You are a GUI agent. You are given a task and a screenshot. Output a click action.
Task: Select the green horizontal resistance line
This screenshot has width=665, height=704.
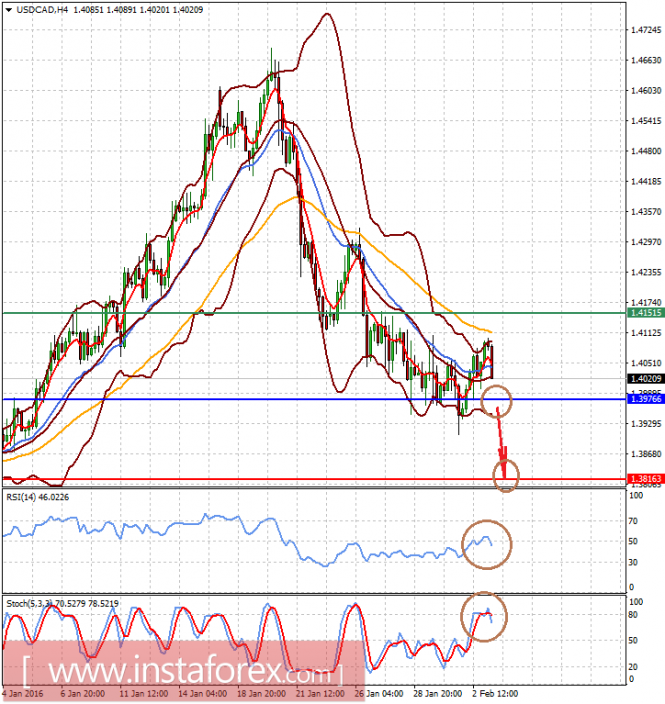tap(314, 313)
